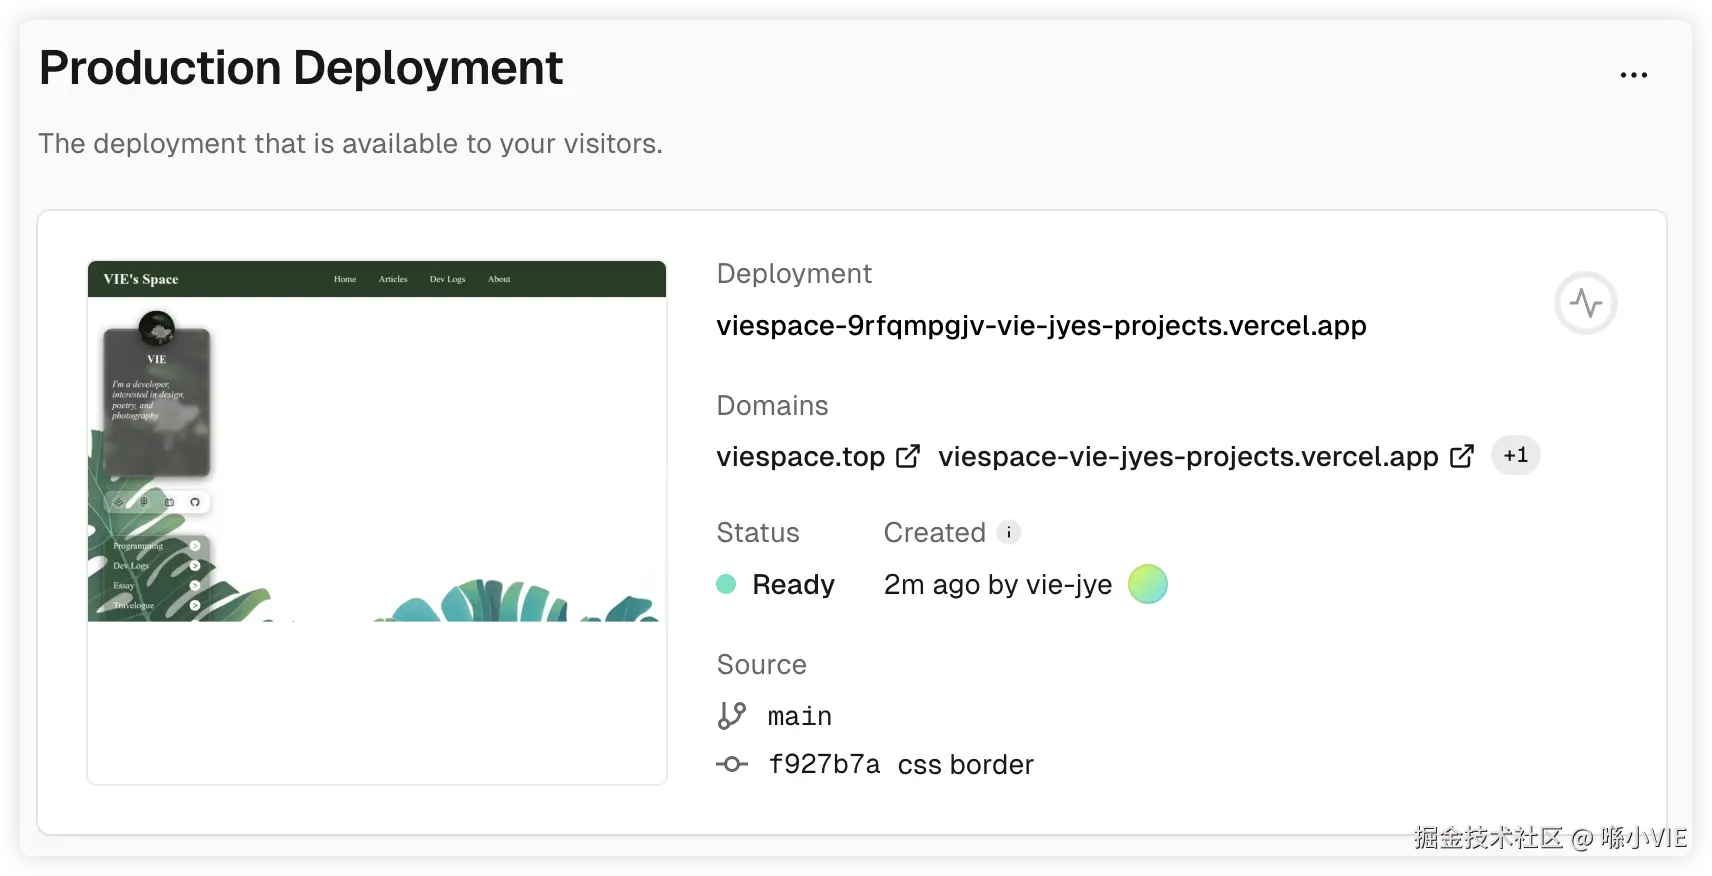
Task: Click the Bilibili icon in the site preview
Action: coord(170,502)
